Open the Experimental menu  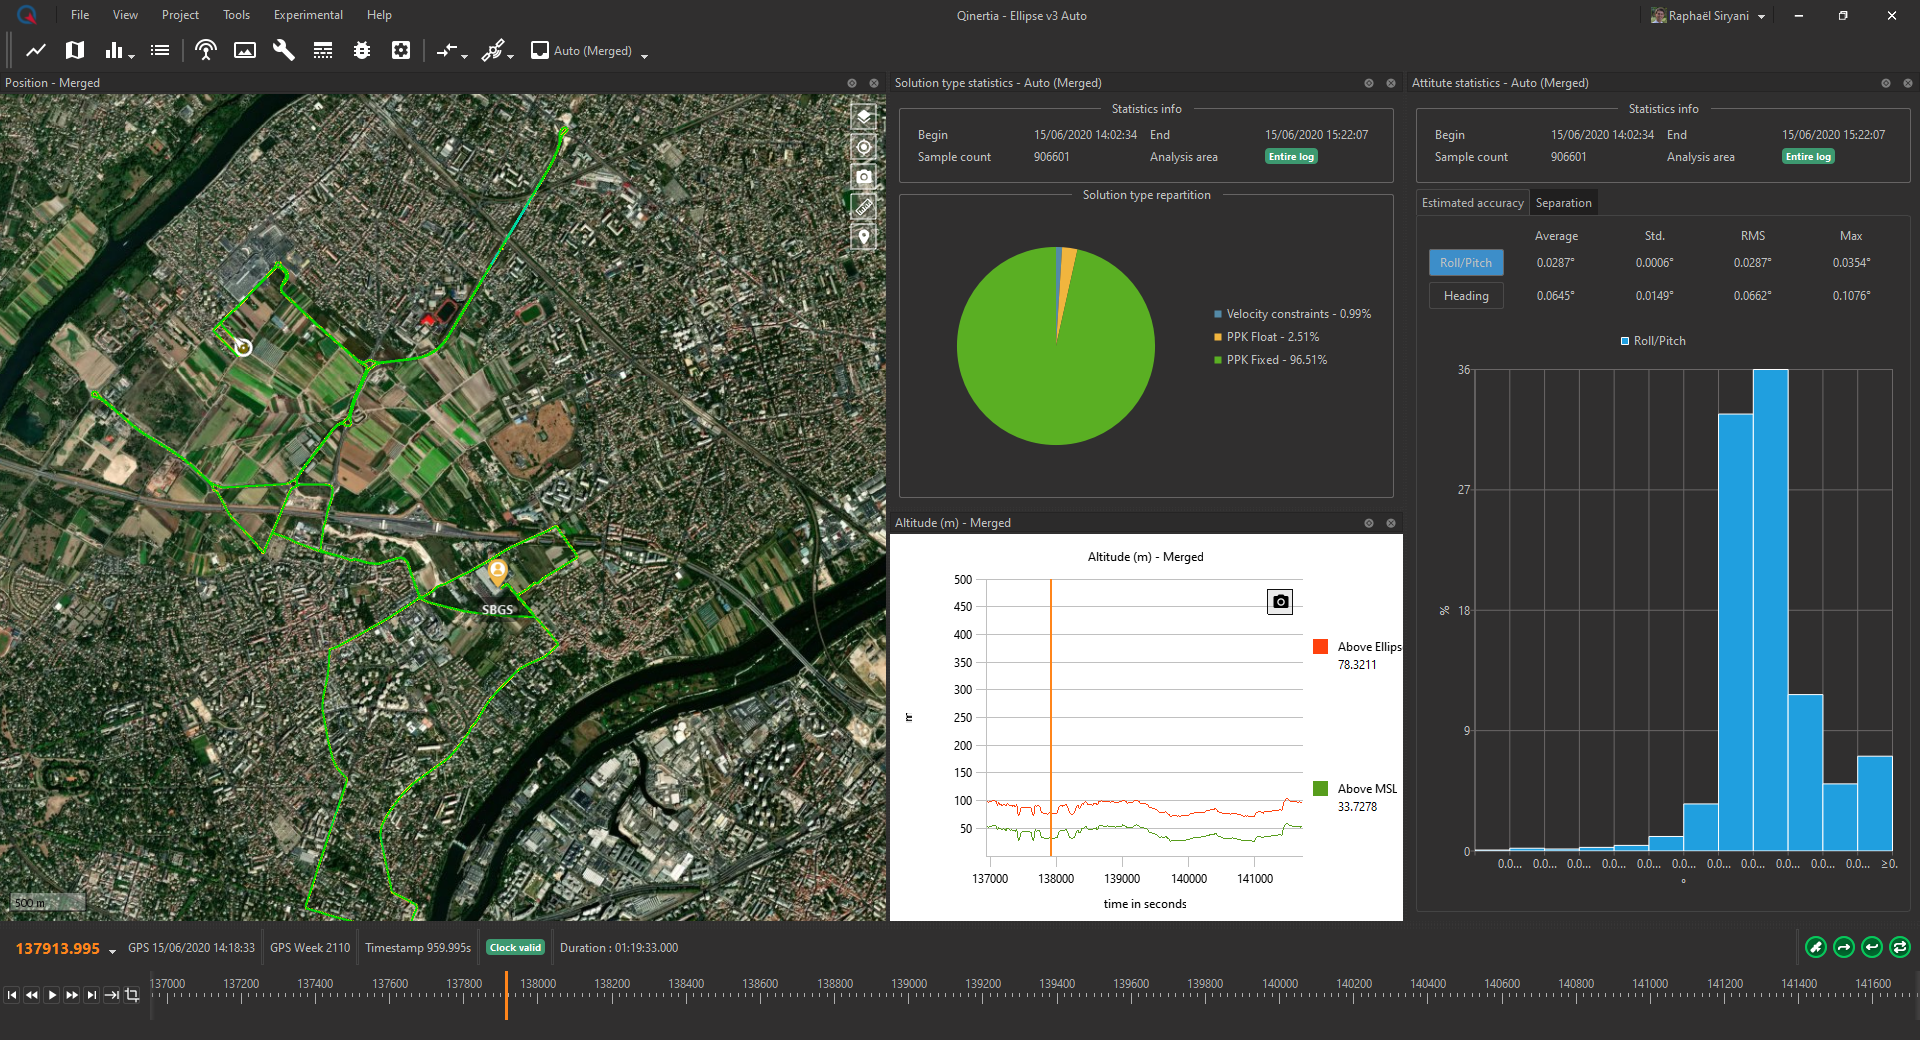coord(308,15)
